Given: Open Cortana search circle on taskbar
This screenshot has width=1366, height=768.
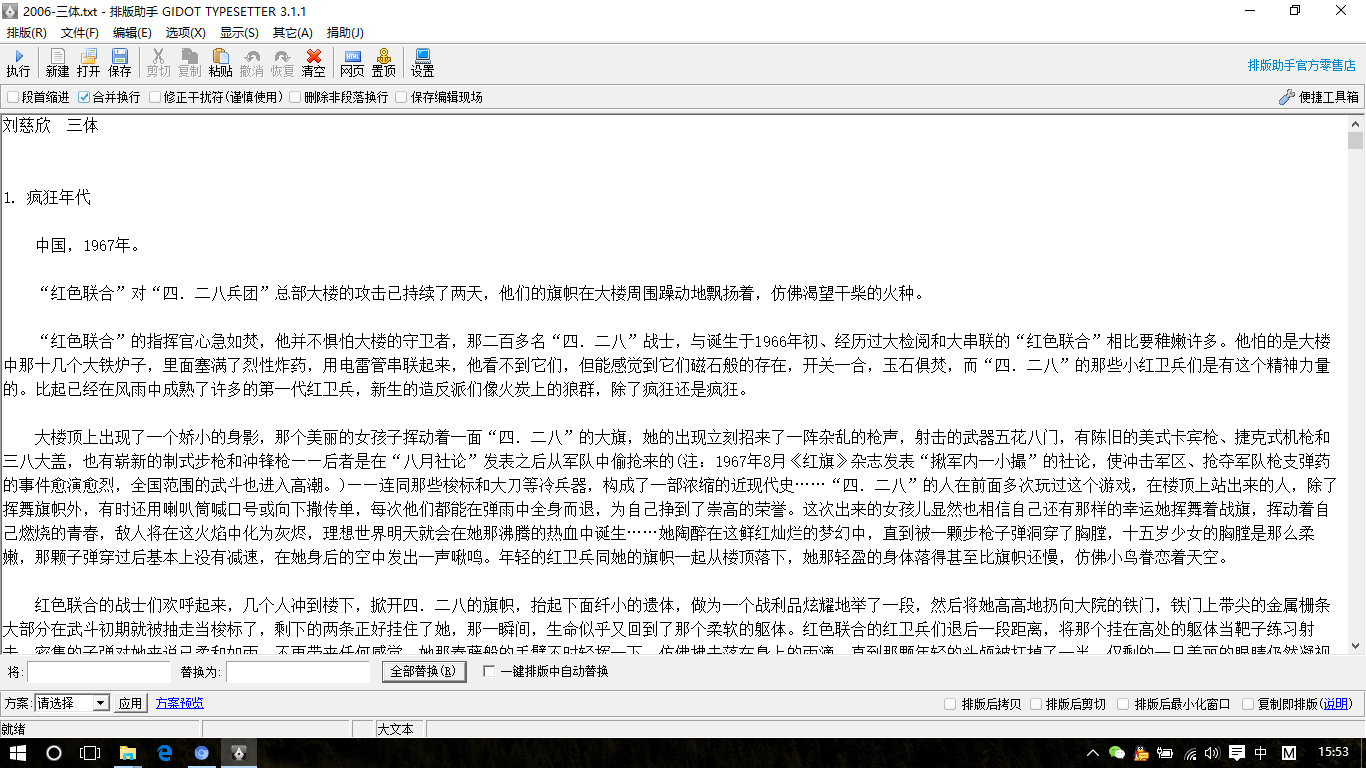Looking at the screenshot, I should point(54,753).
